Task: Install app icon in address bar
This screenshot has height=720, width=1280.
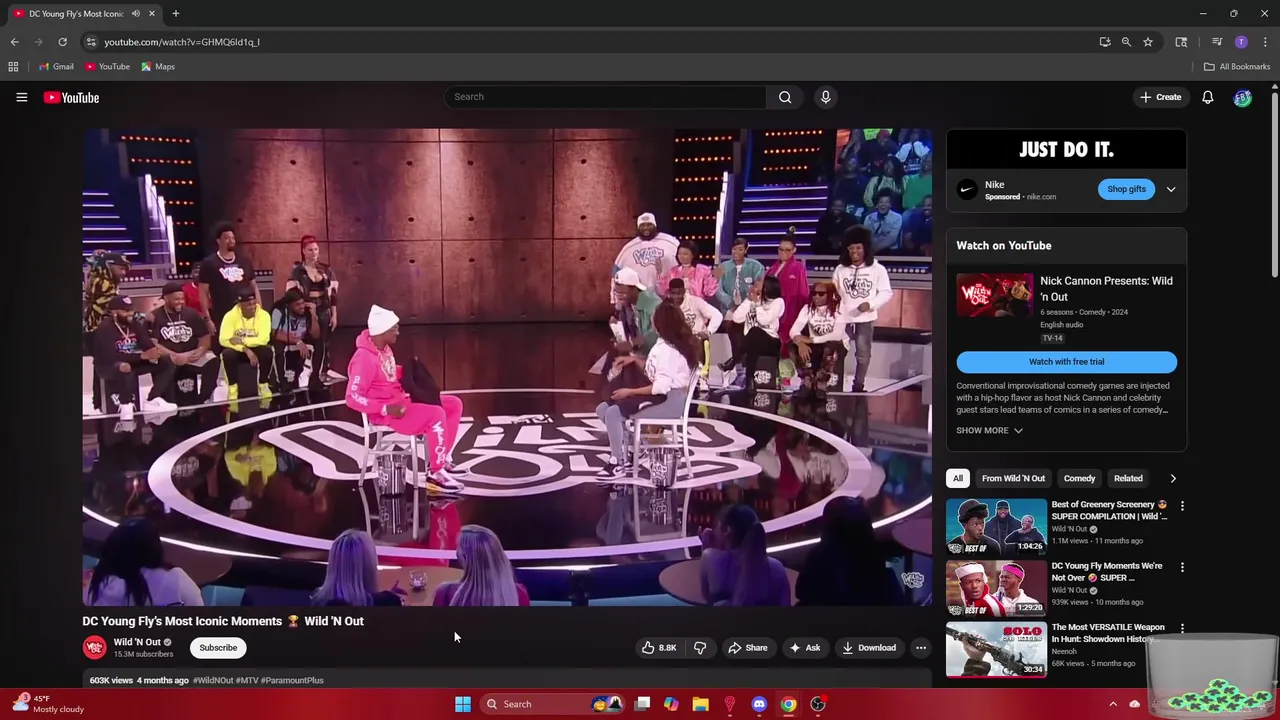Action: click(1104, 42)
